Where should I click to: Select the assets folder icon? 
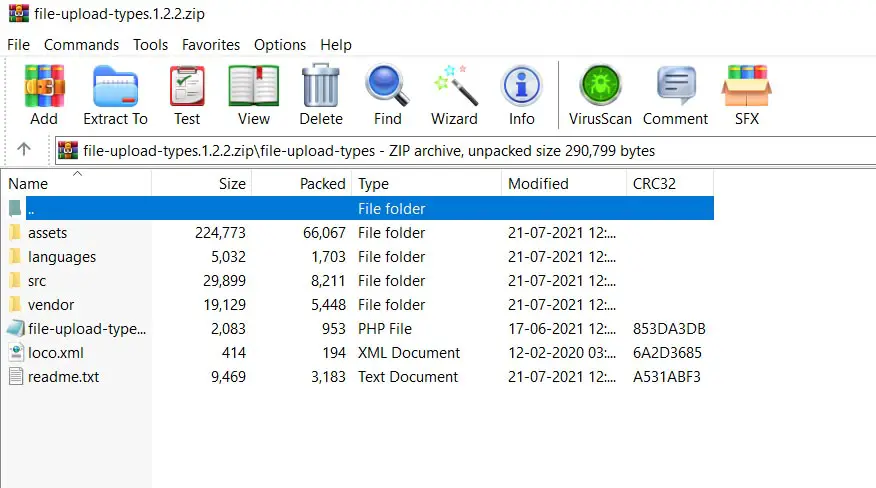16,232
